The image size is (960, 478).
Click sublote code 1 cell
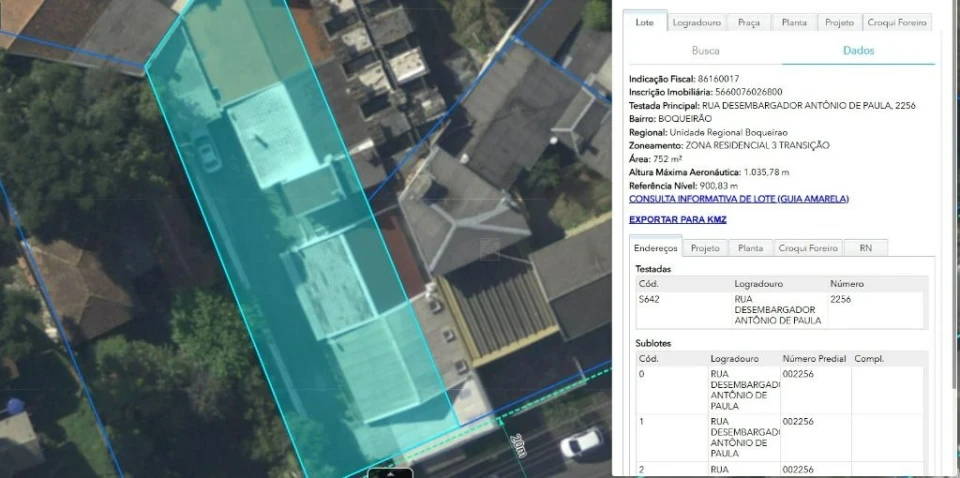pyautogui.click(x=672, y=438)
